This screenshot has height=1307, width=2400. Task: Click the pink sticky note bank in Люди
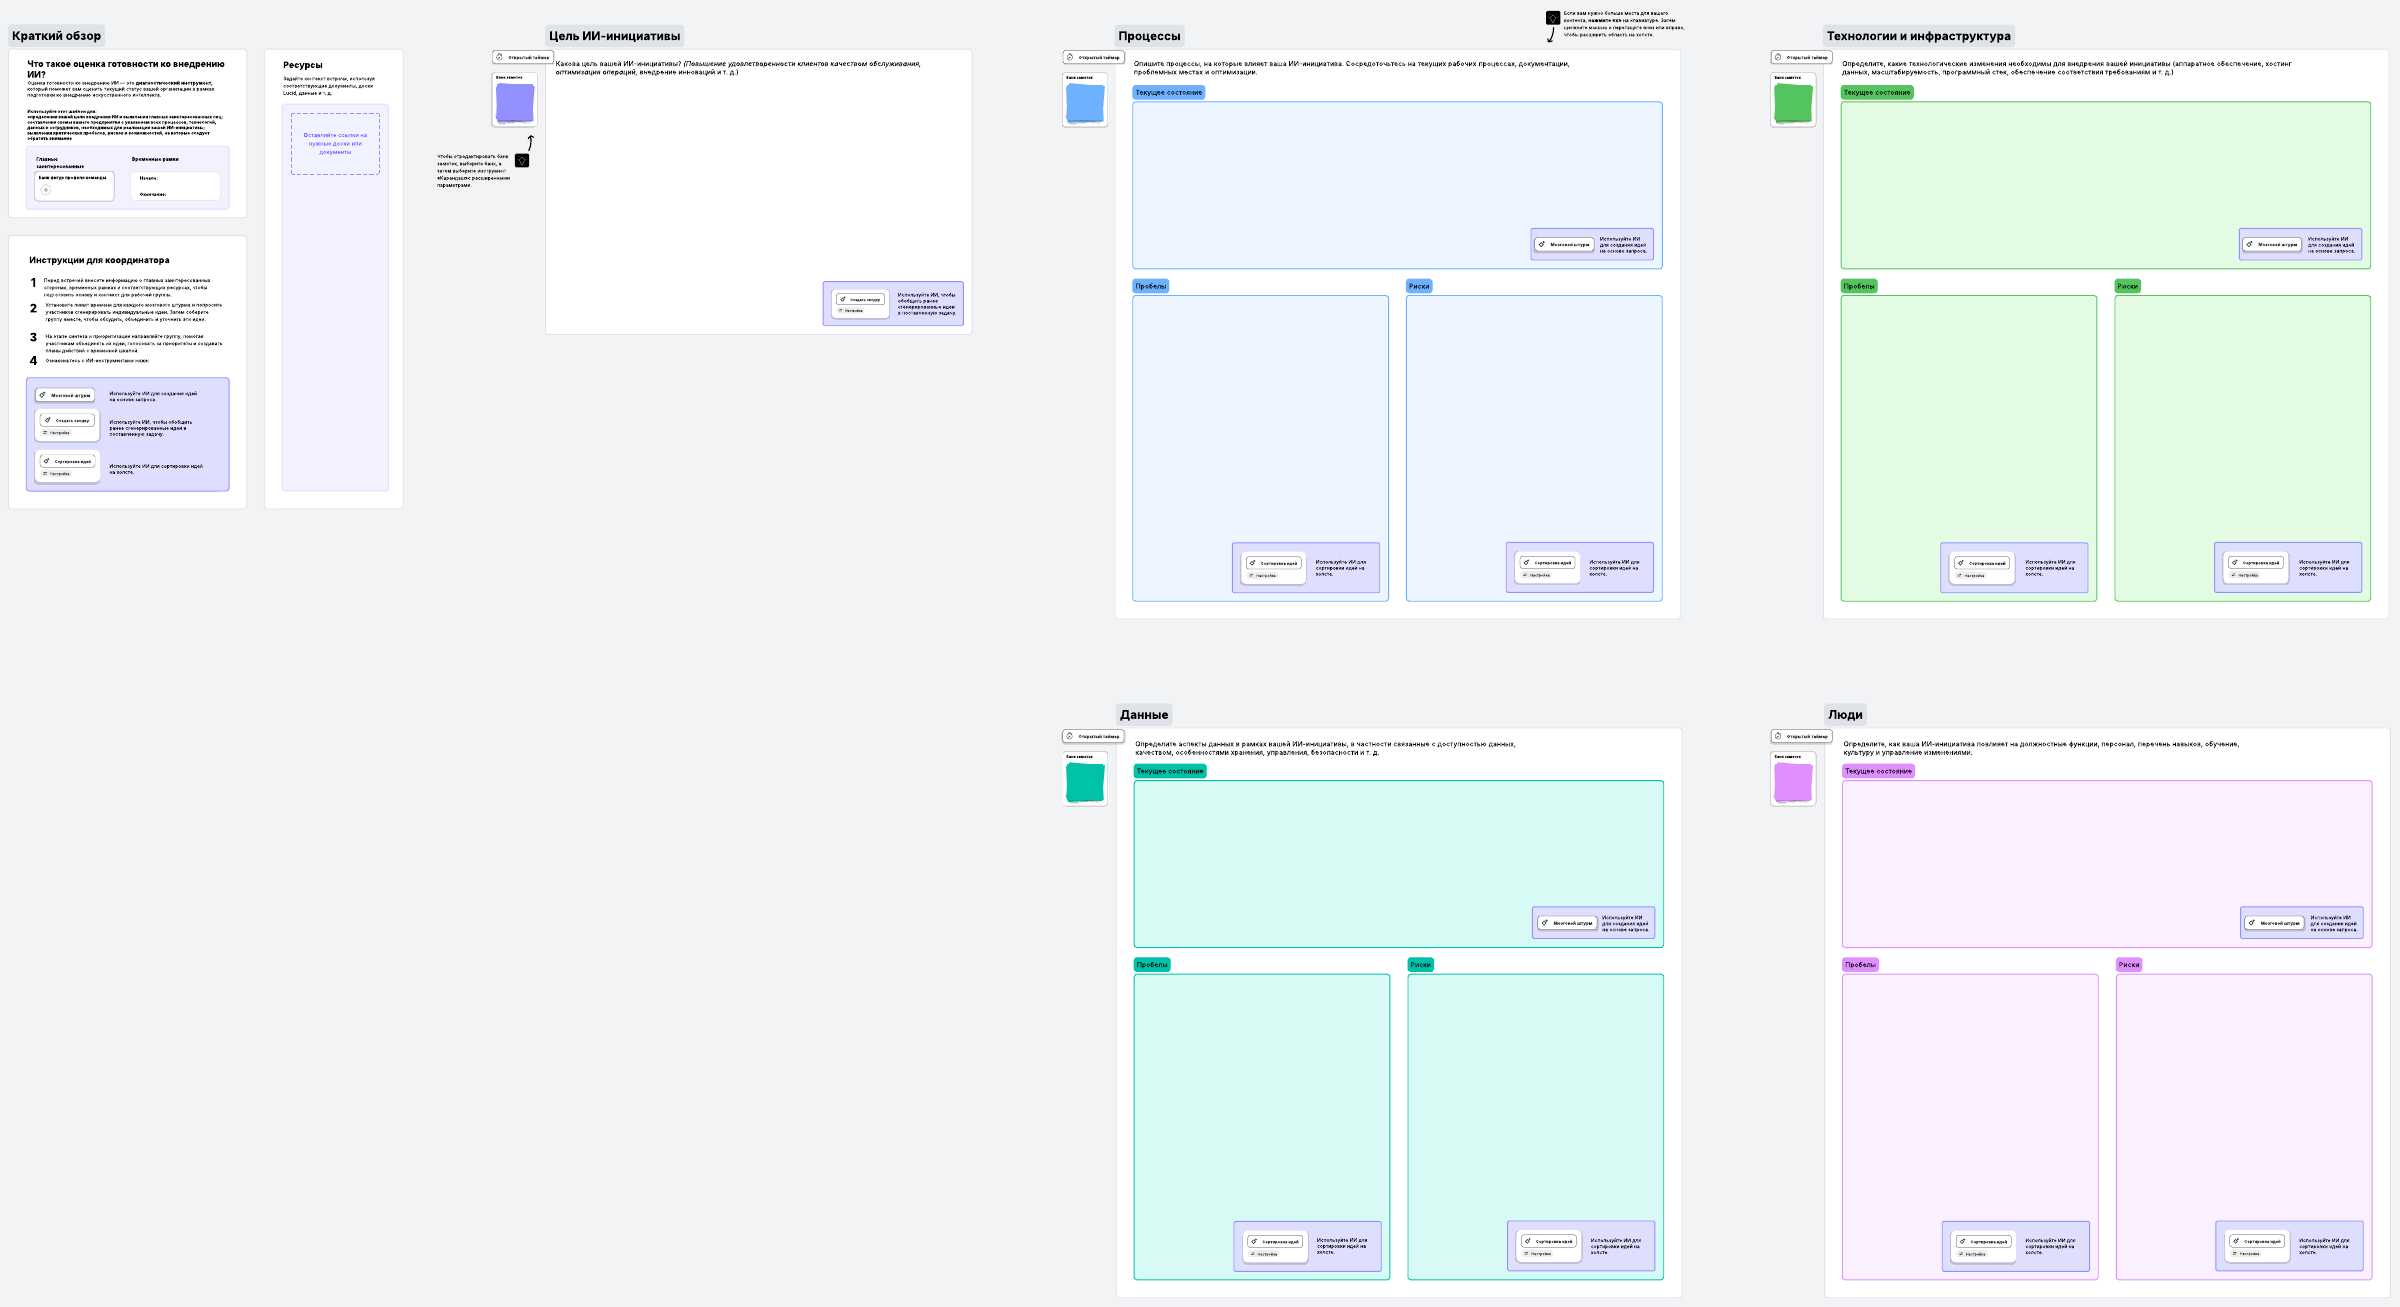click(x=1793, y=782)
